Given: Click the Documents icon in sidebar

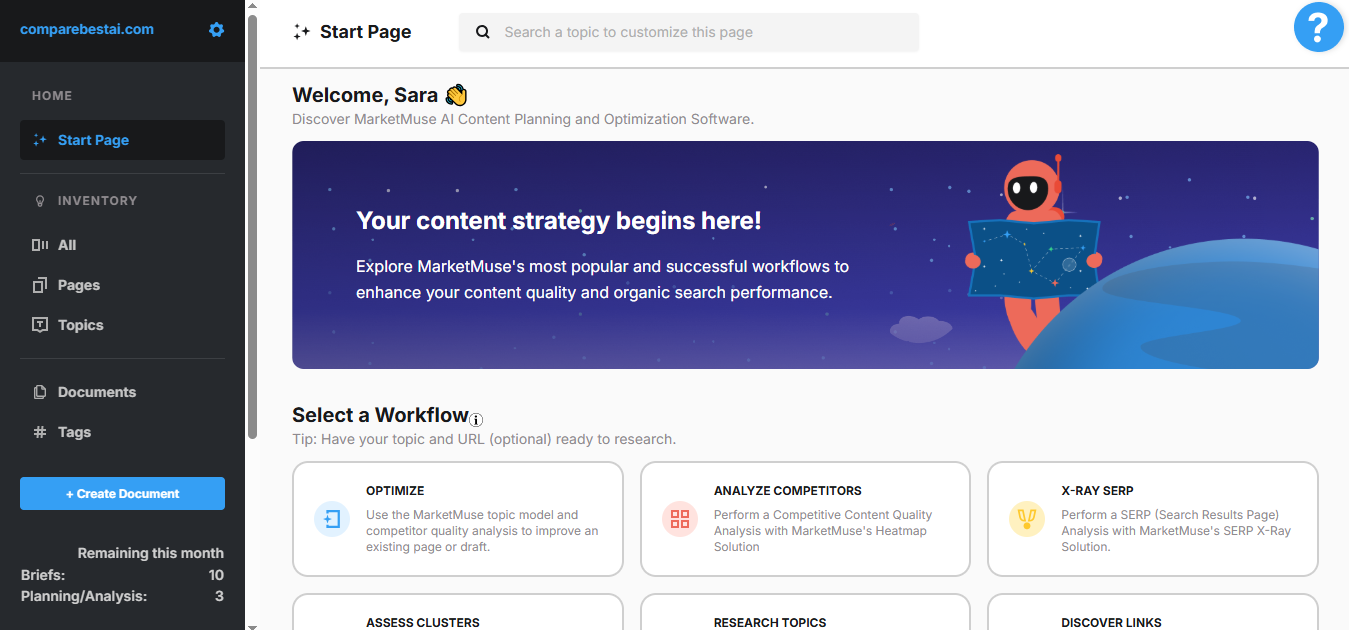Looking at the screenshot, I should (40, 392).
